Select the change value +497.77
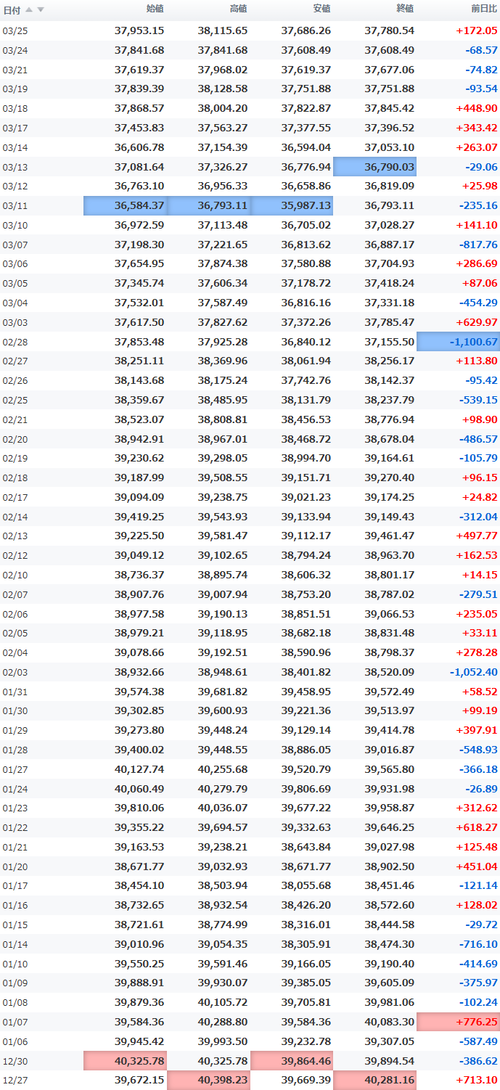The height and width of the screenshot is (1090, 500). 476,535
